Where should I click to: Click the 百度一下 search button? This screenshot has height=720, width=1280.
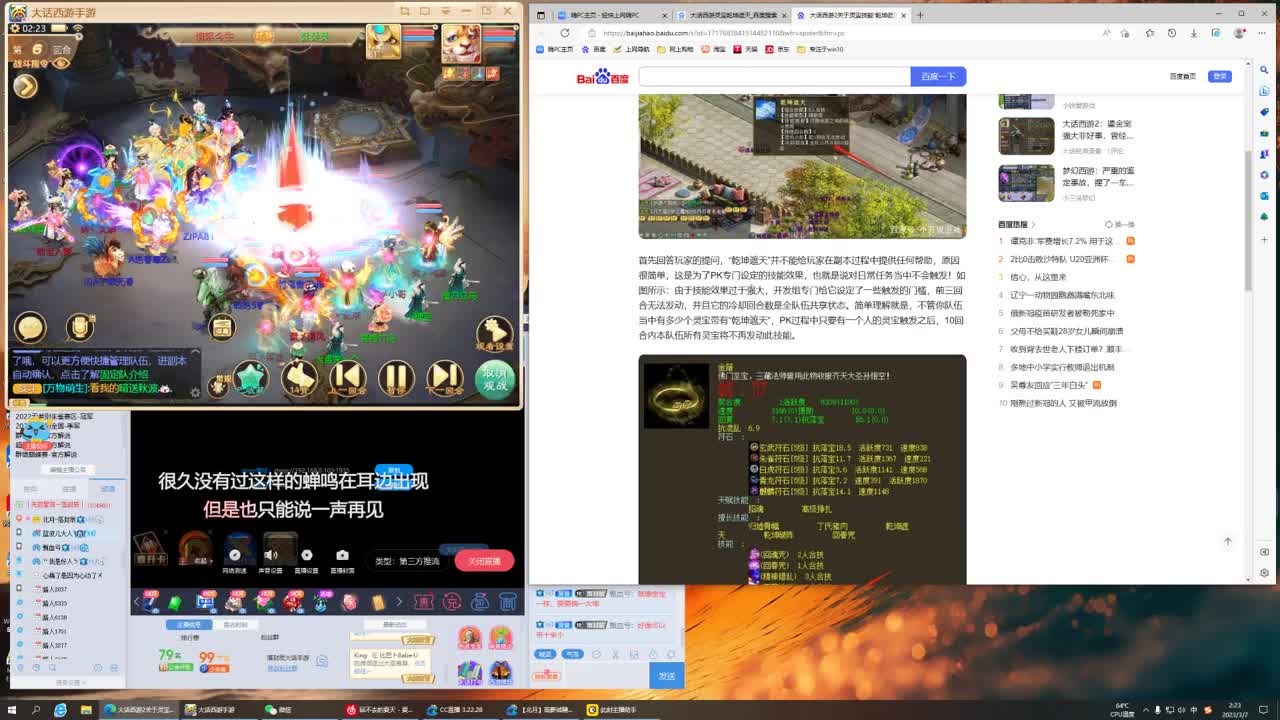937,76
